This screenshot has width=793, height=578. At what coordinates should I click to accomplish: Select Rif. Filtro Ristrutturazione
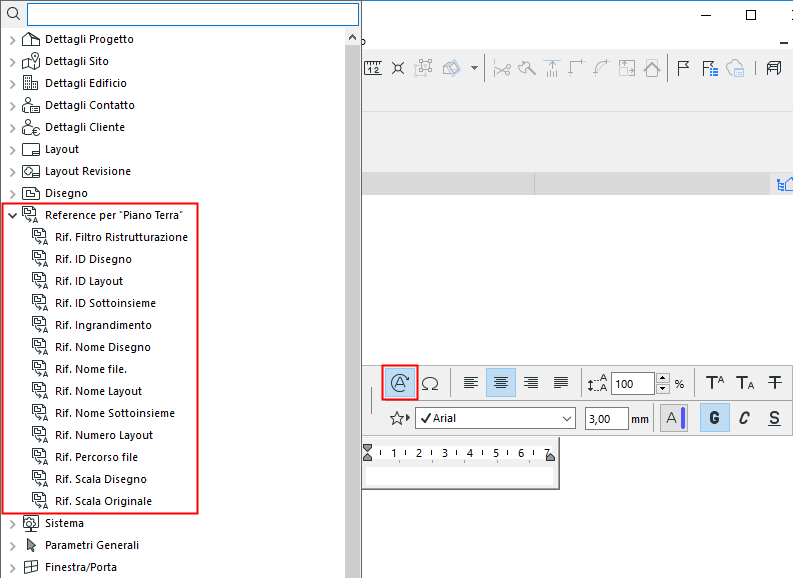[x=121, y=237]
